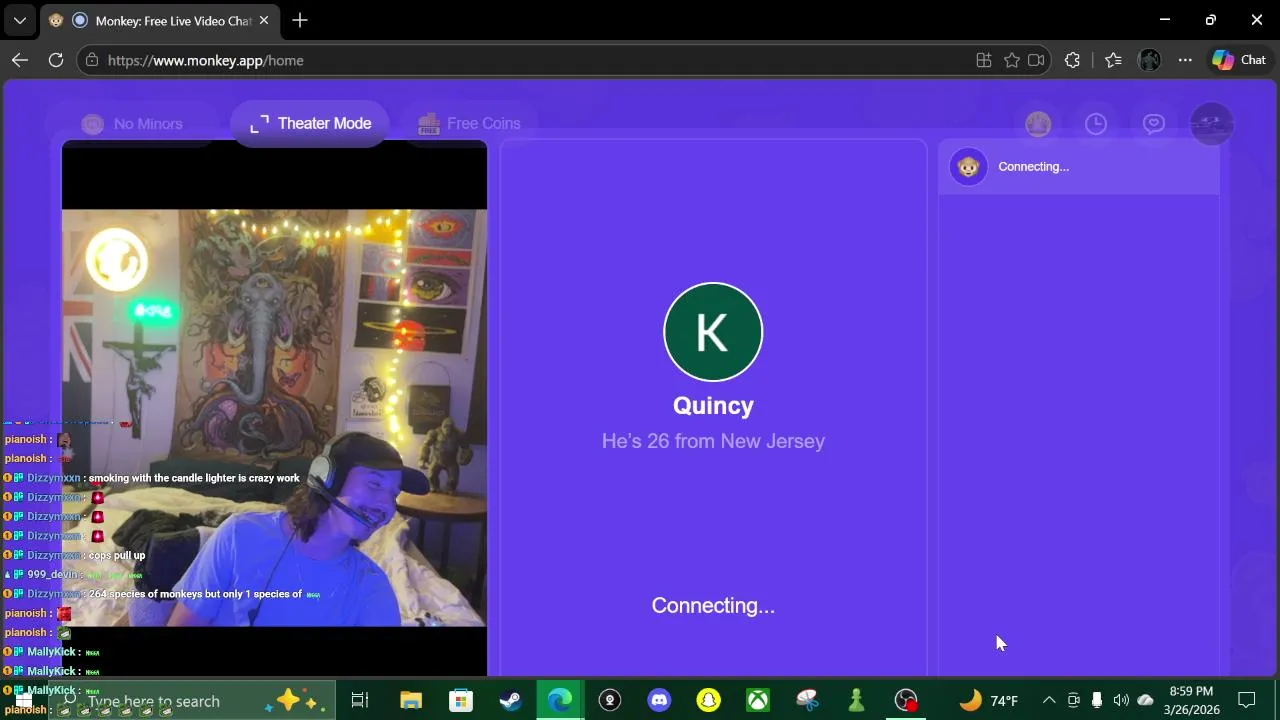
Task: Open Settings and more menu
Action: [1185, 60]
